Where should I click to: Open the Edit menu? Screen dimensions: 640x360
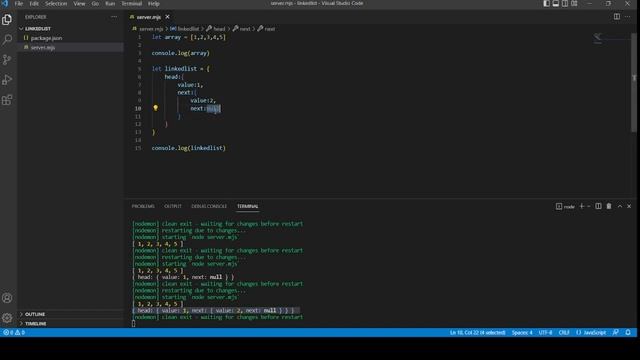coord(34,4)
